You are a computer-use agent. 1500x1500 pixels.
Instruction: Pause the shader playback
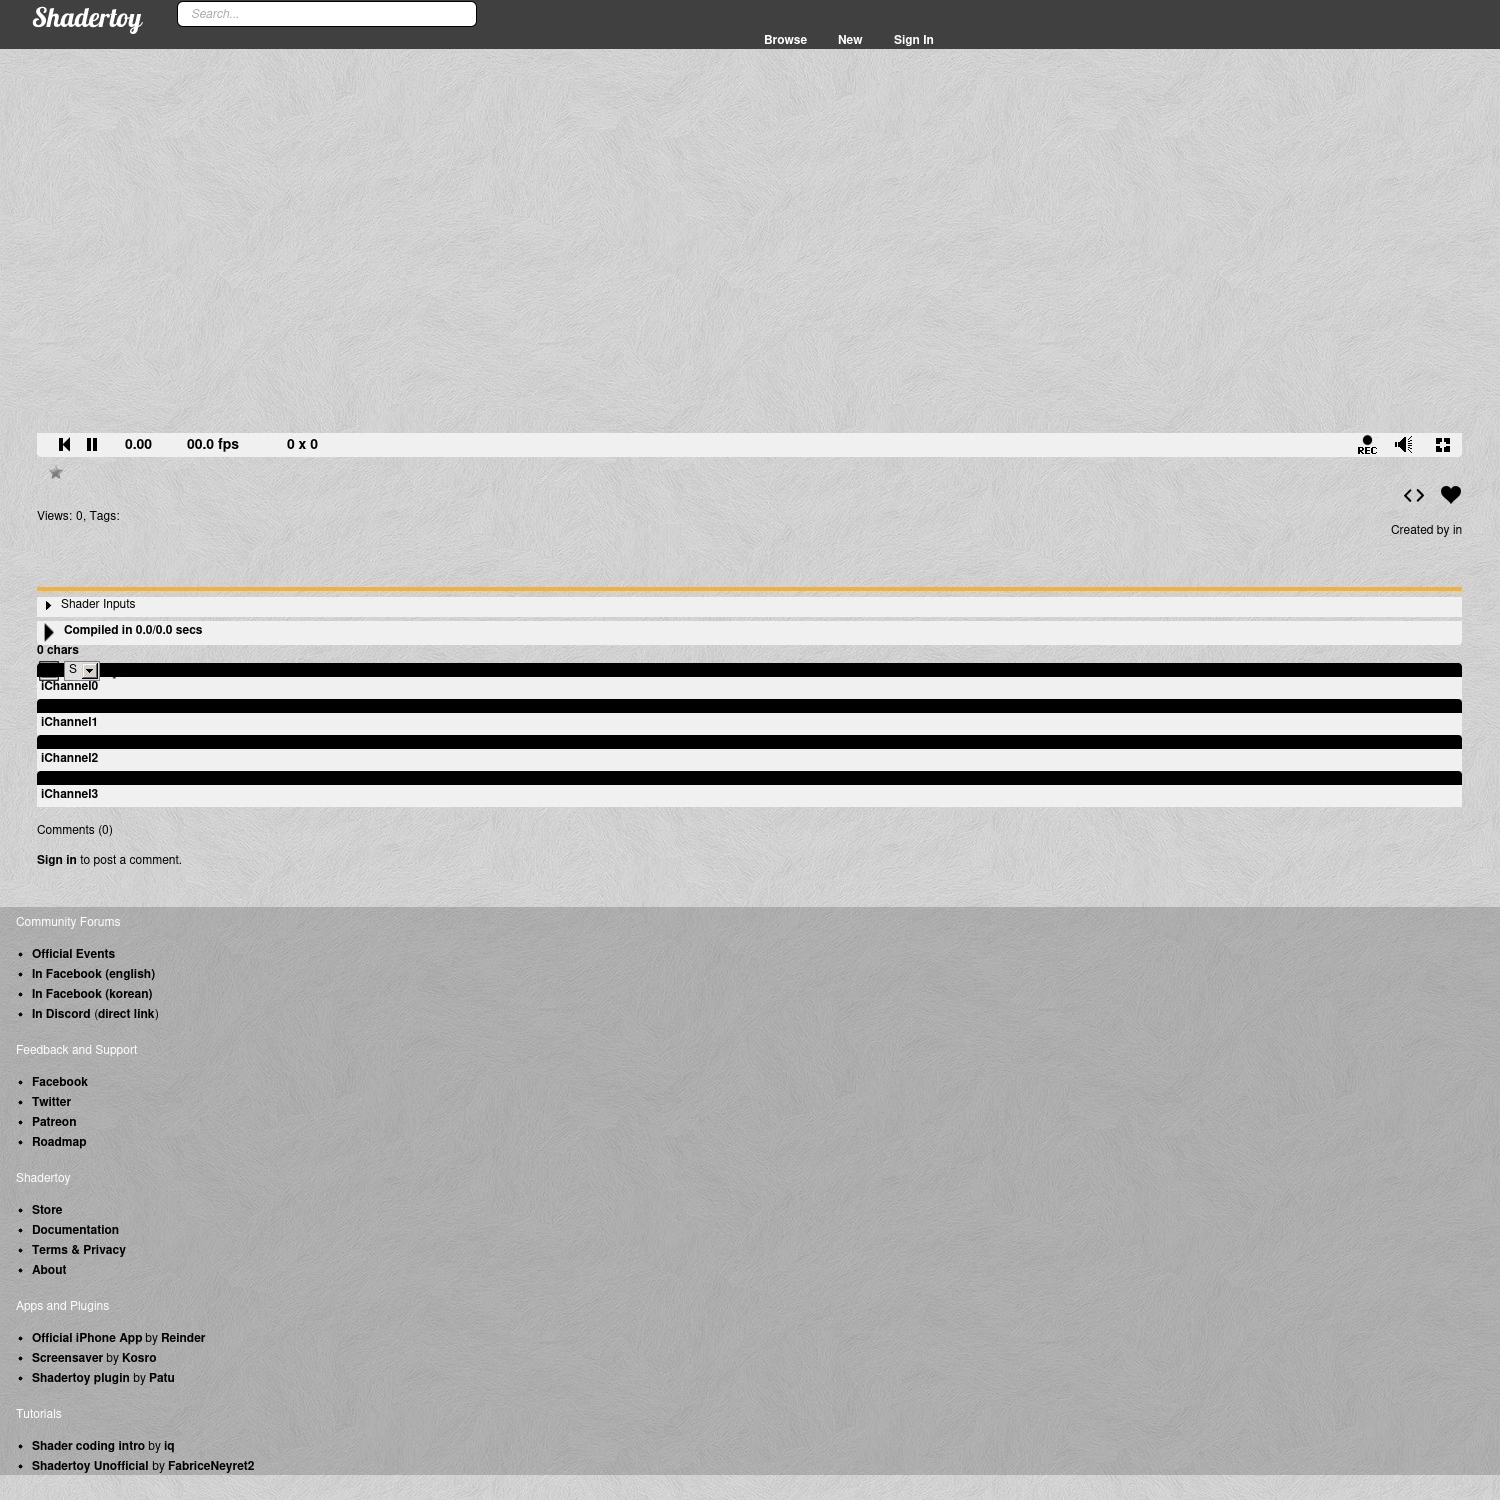pos(92,445)
